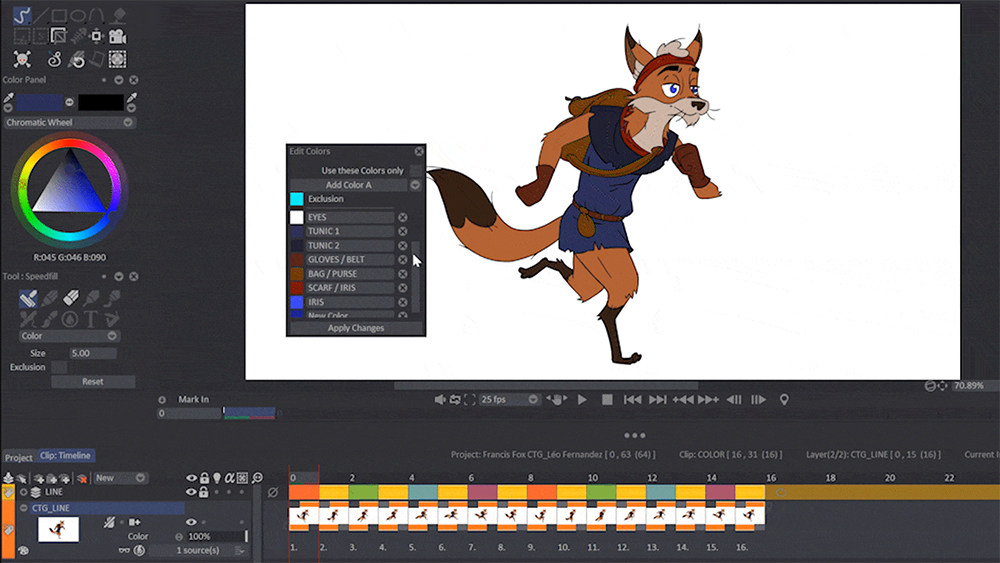This screenshot has height=563, width=1000.
Task: Click the timeline zoom magnifier icon
Action: (258, 478)
